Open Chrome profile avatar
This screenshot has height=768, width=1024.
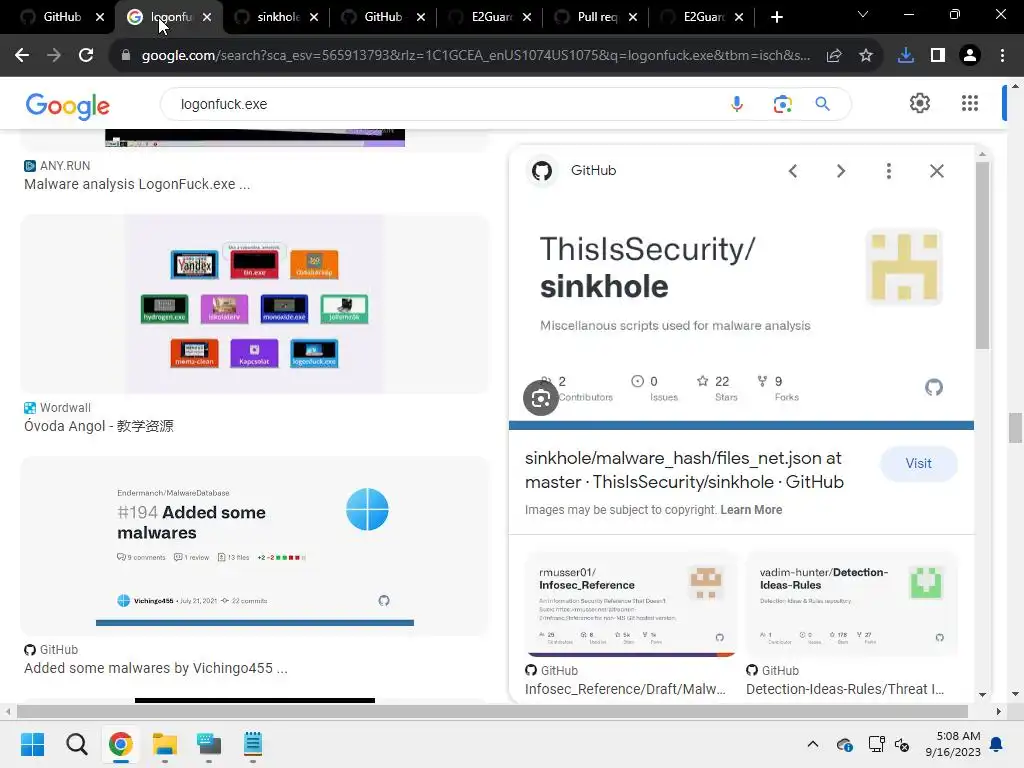pos(970,56)
